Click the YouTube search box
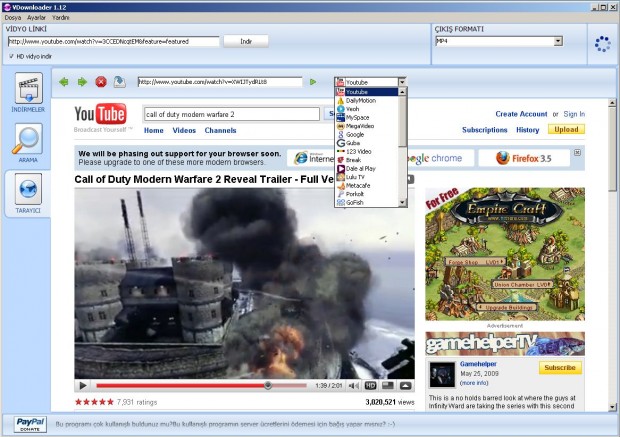620x437 pixels. coord(232,114)
